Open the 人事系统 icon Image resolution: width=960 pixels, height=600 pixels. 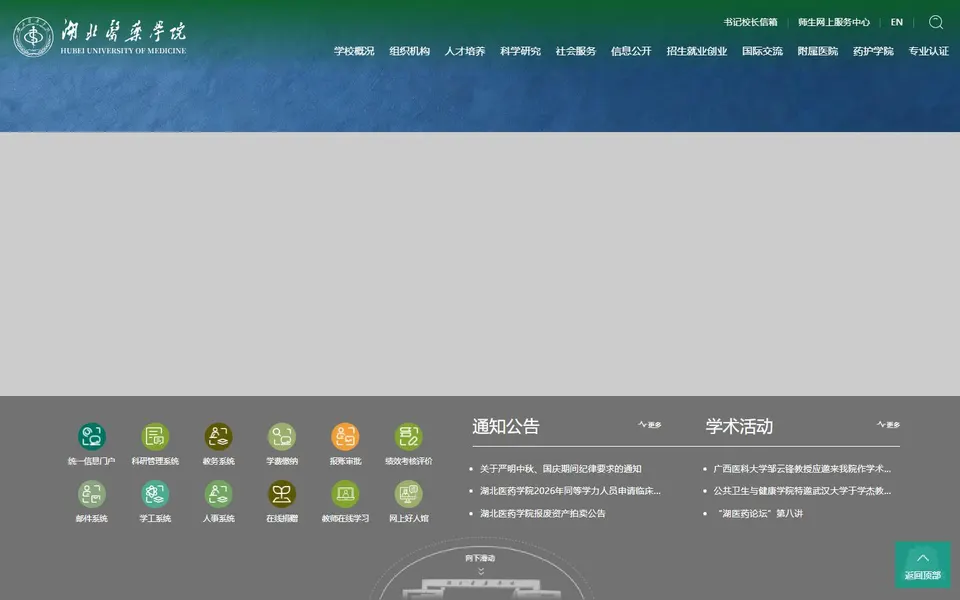tap(219, 494)
